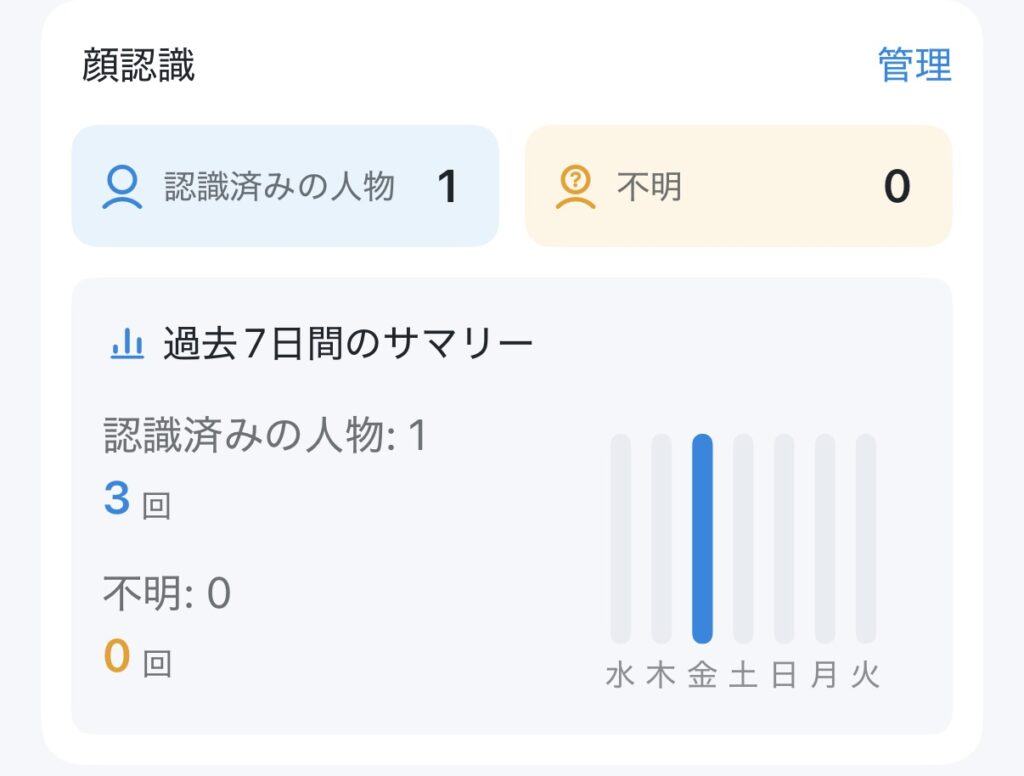
Task: Select the 日 (Sunday) bar
Action: (784, 538)
